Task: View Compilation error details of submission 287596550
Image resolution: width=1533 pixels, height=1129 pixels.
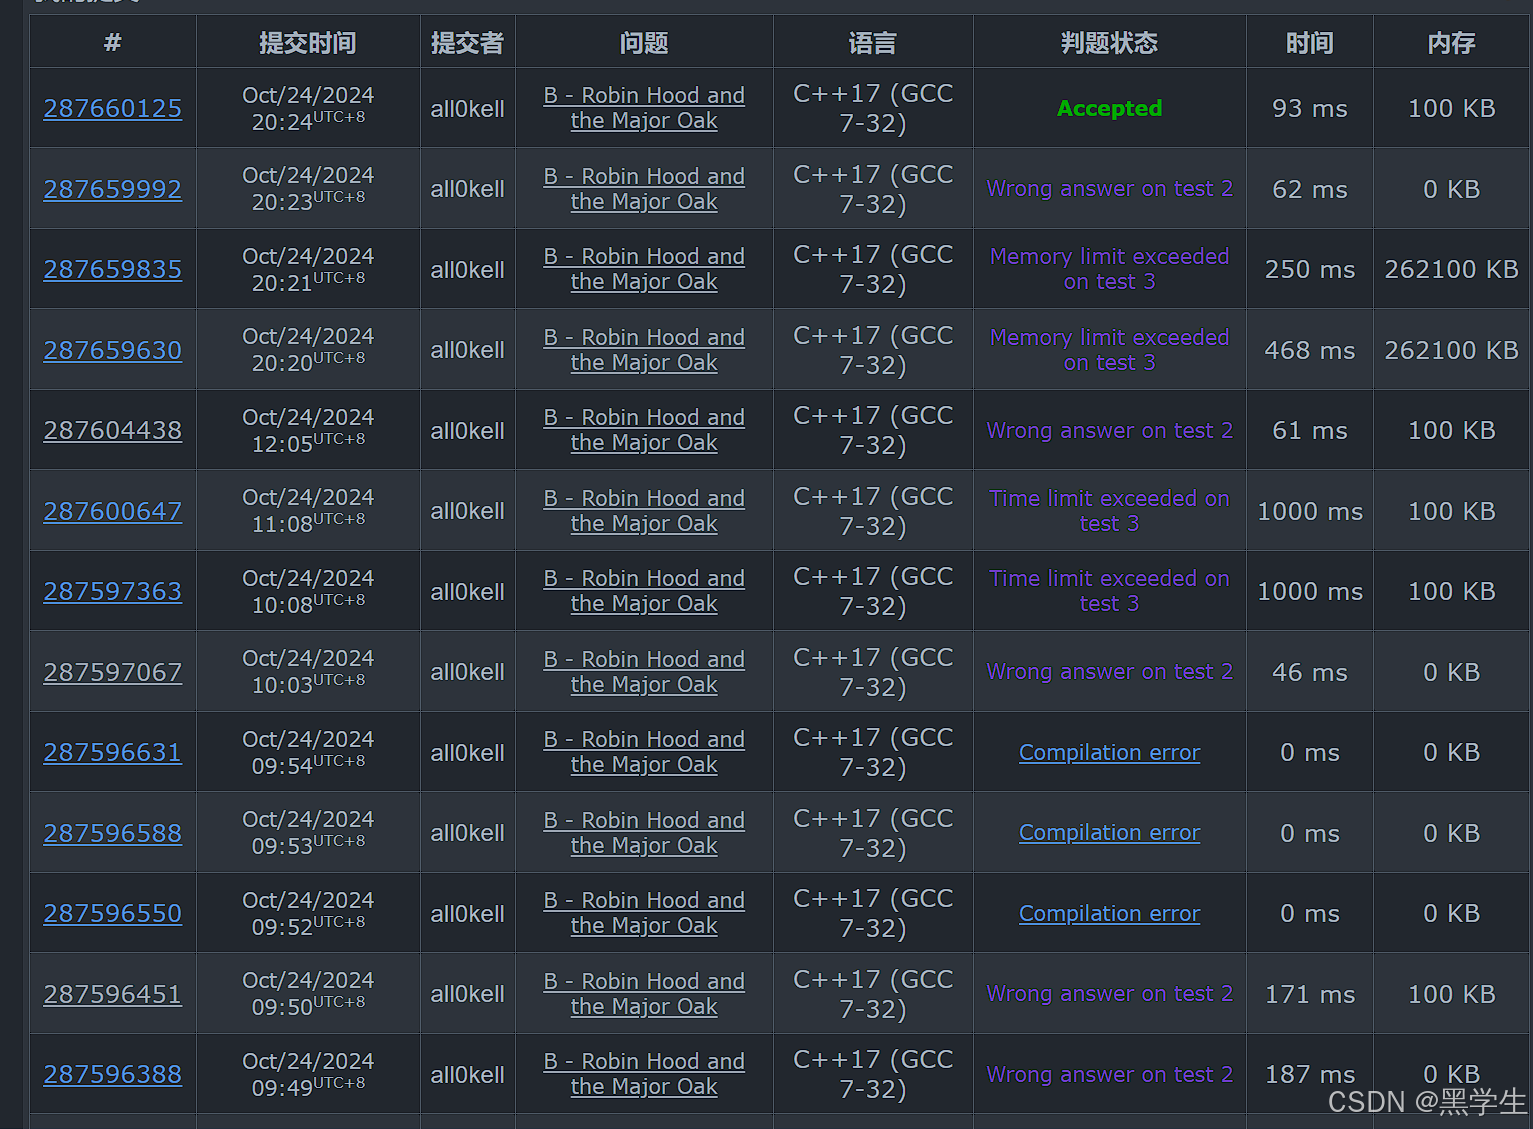Action: pos(1108,913)
